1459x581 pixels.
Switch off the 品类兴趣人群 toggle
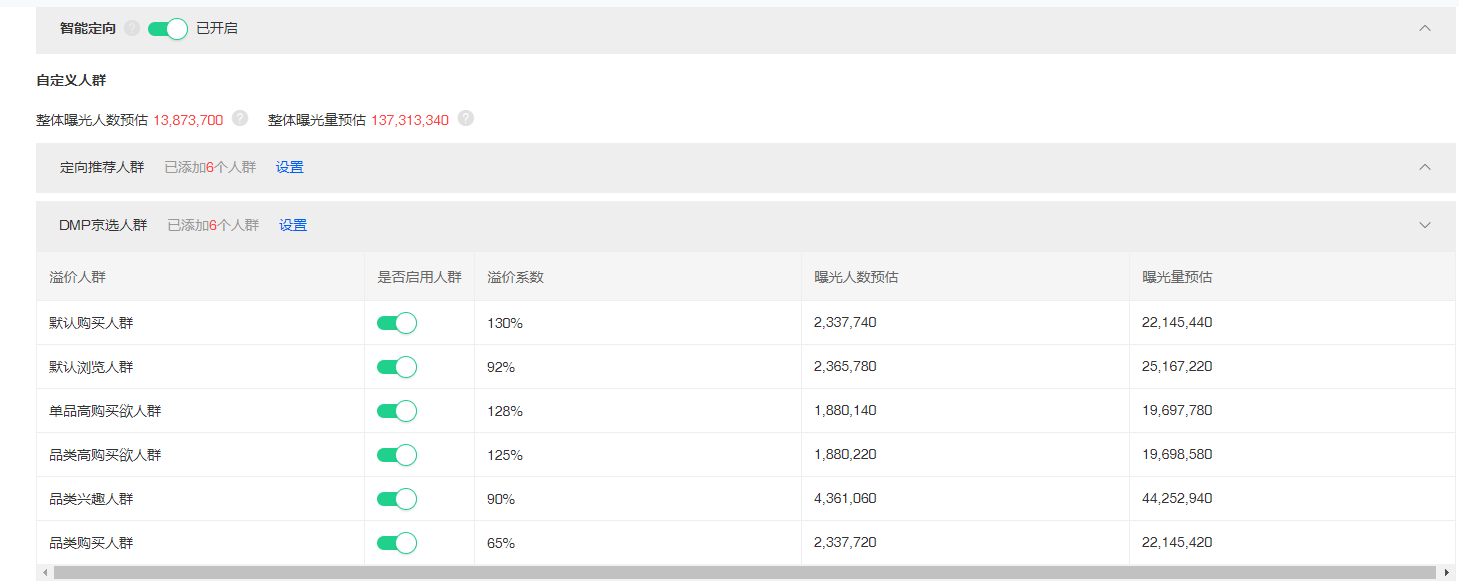396,499
